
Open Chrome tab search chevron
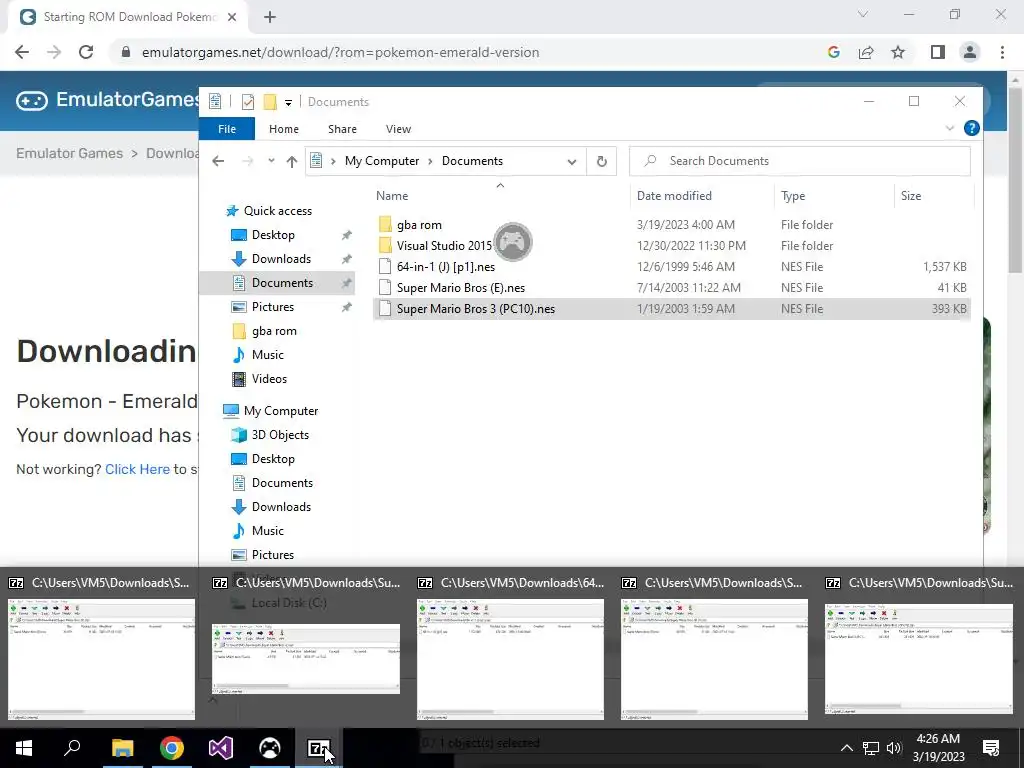click(863, 14)
